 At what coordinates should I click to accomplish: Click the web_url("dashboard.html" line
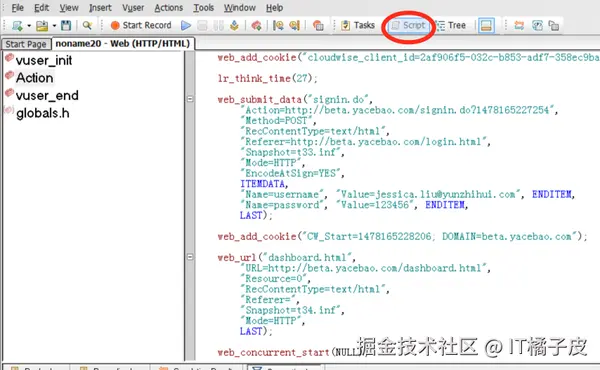pyautogui.click(x=286, y=258)
